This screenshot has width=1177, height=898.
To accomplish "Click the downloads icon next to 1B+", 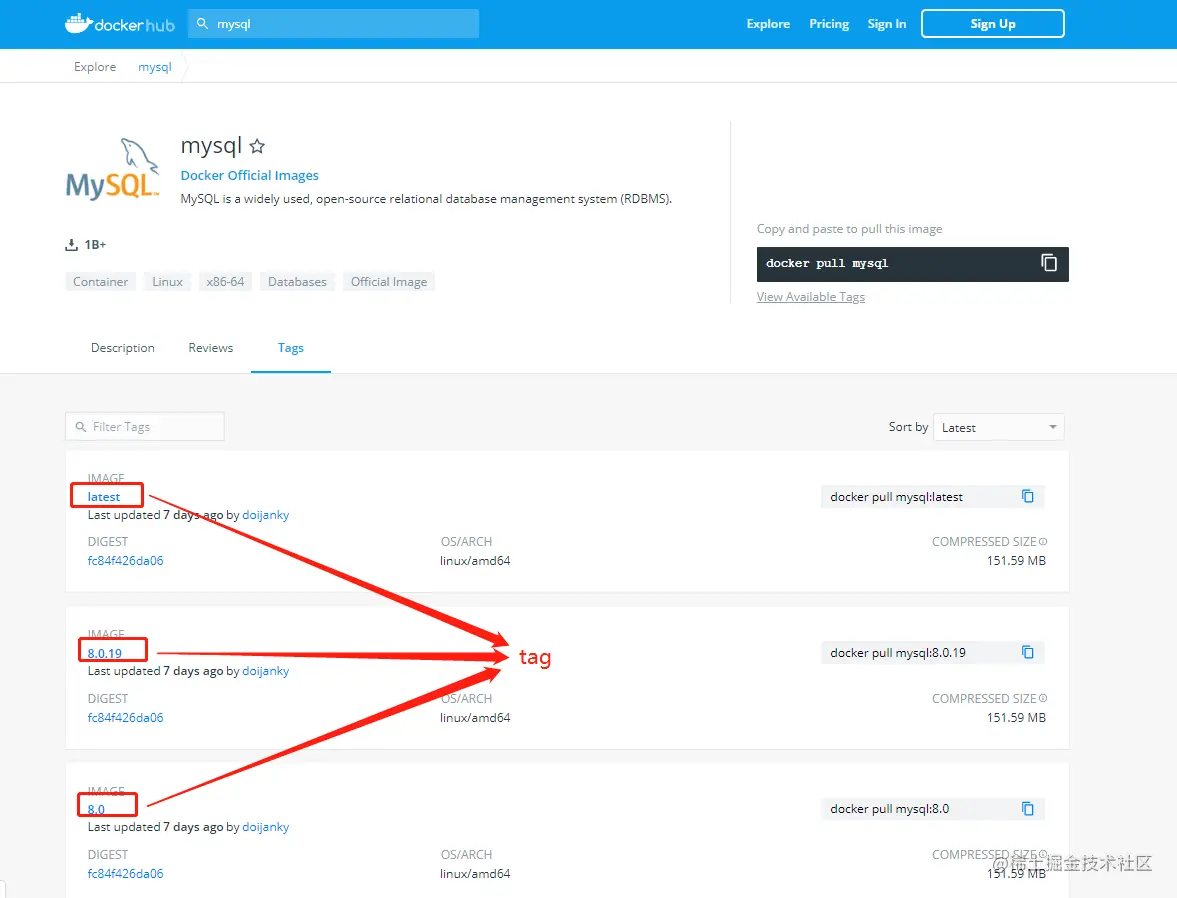I will coord(71,245).
